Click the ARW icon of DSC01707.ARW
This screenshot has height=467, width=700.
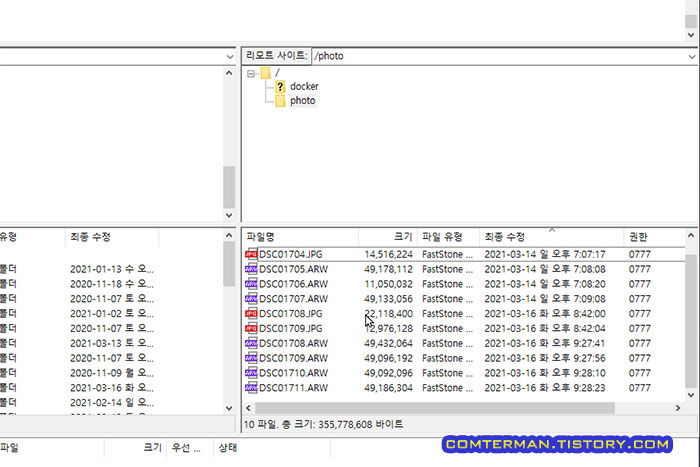(x=251, y=299)
